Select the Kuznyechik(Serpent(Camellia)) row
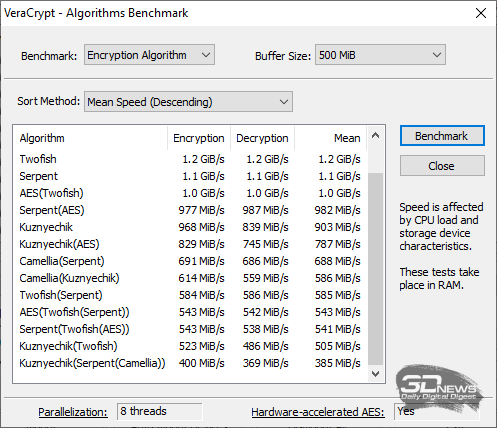This screenshot has height=428, width=497. 190,363
